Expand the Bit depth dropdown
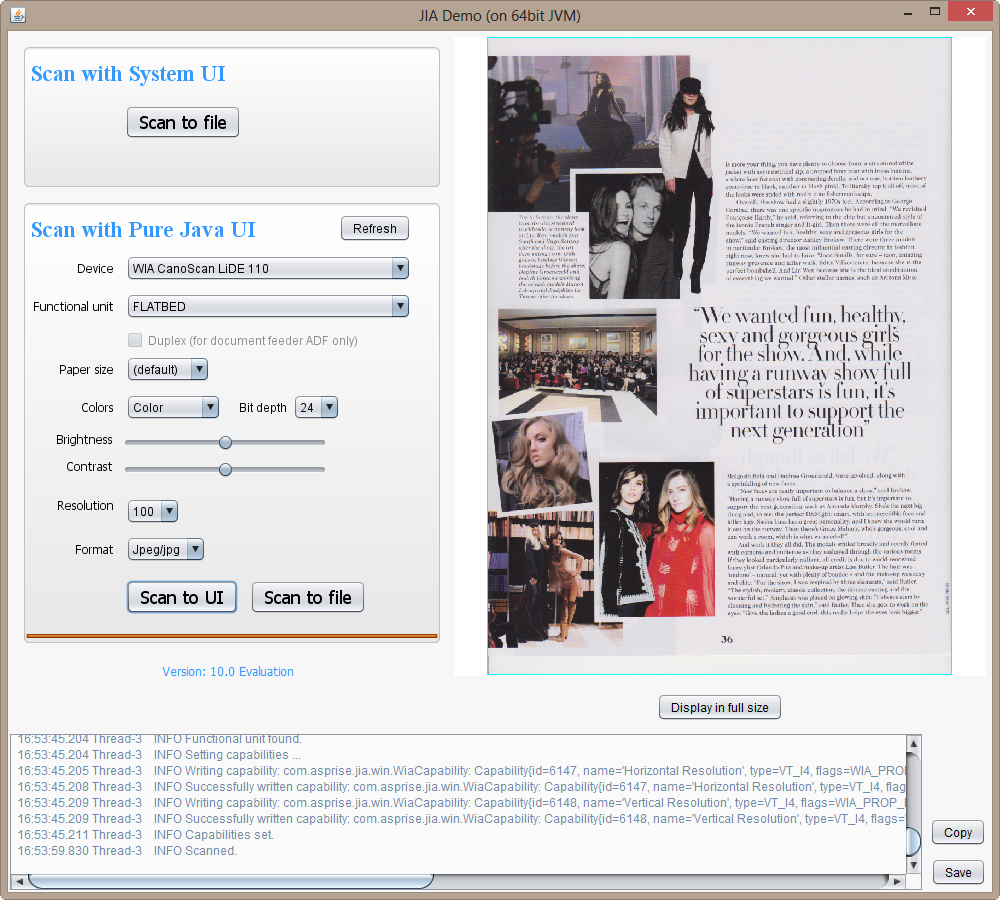 316,408
